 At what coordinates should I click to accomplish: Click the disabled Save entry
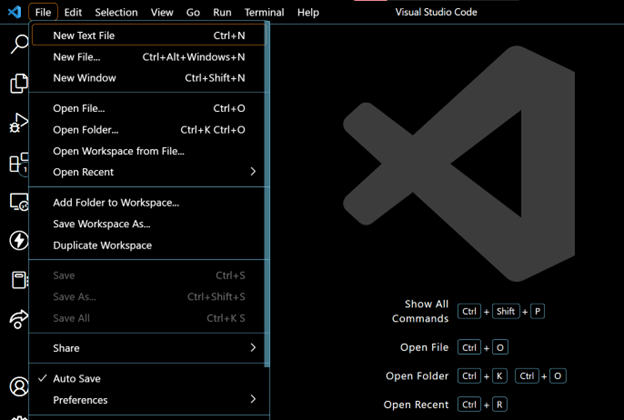tap(147, 275)
